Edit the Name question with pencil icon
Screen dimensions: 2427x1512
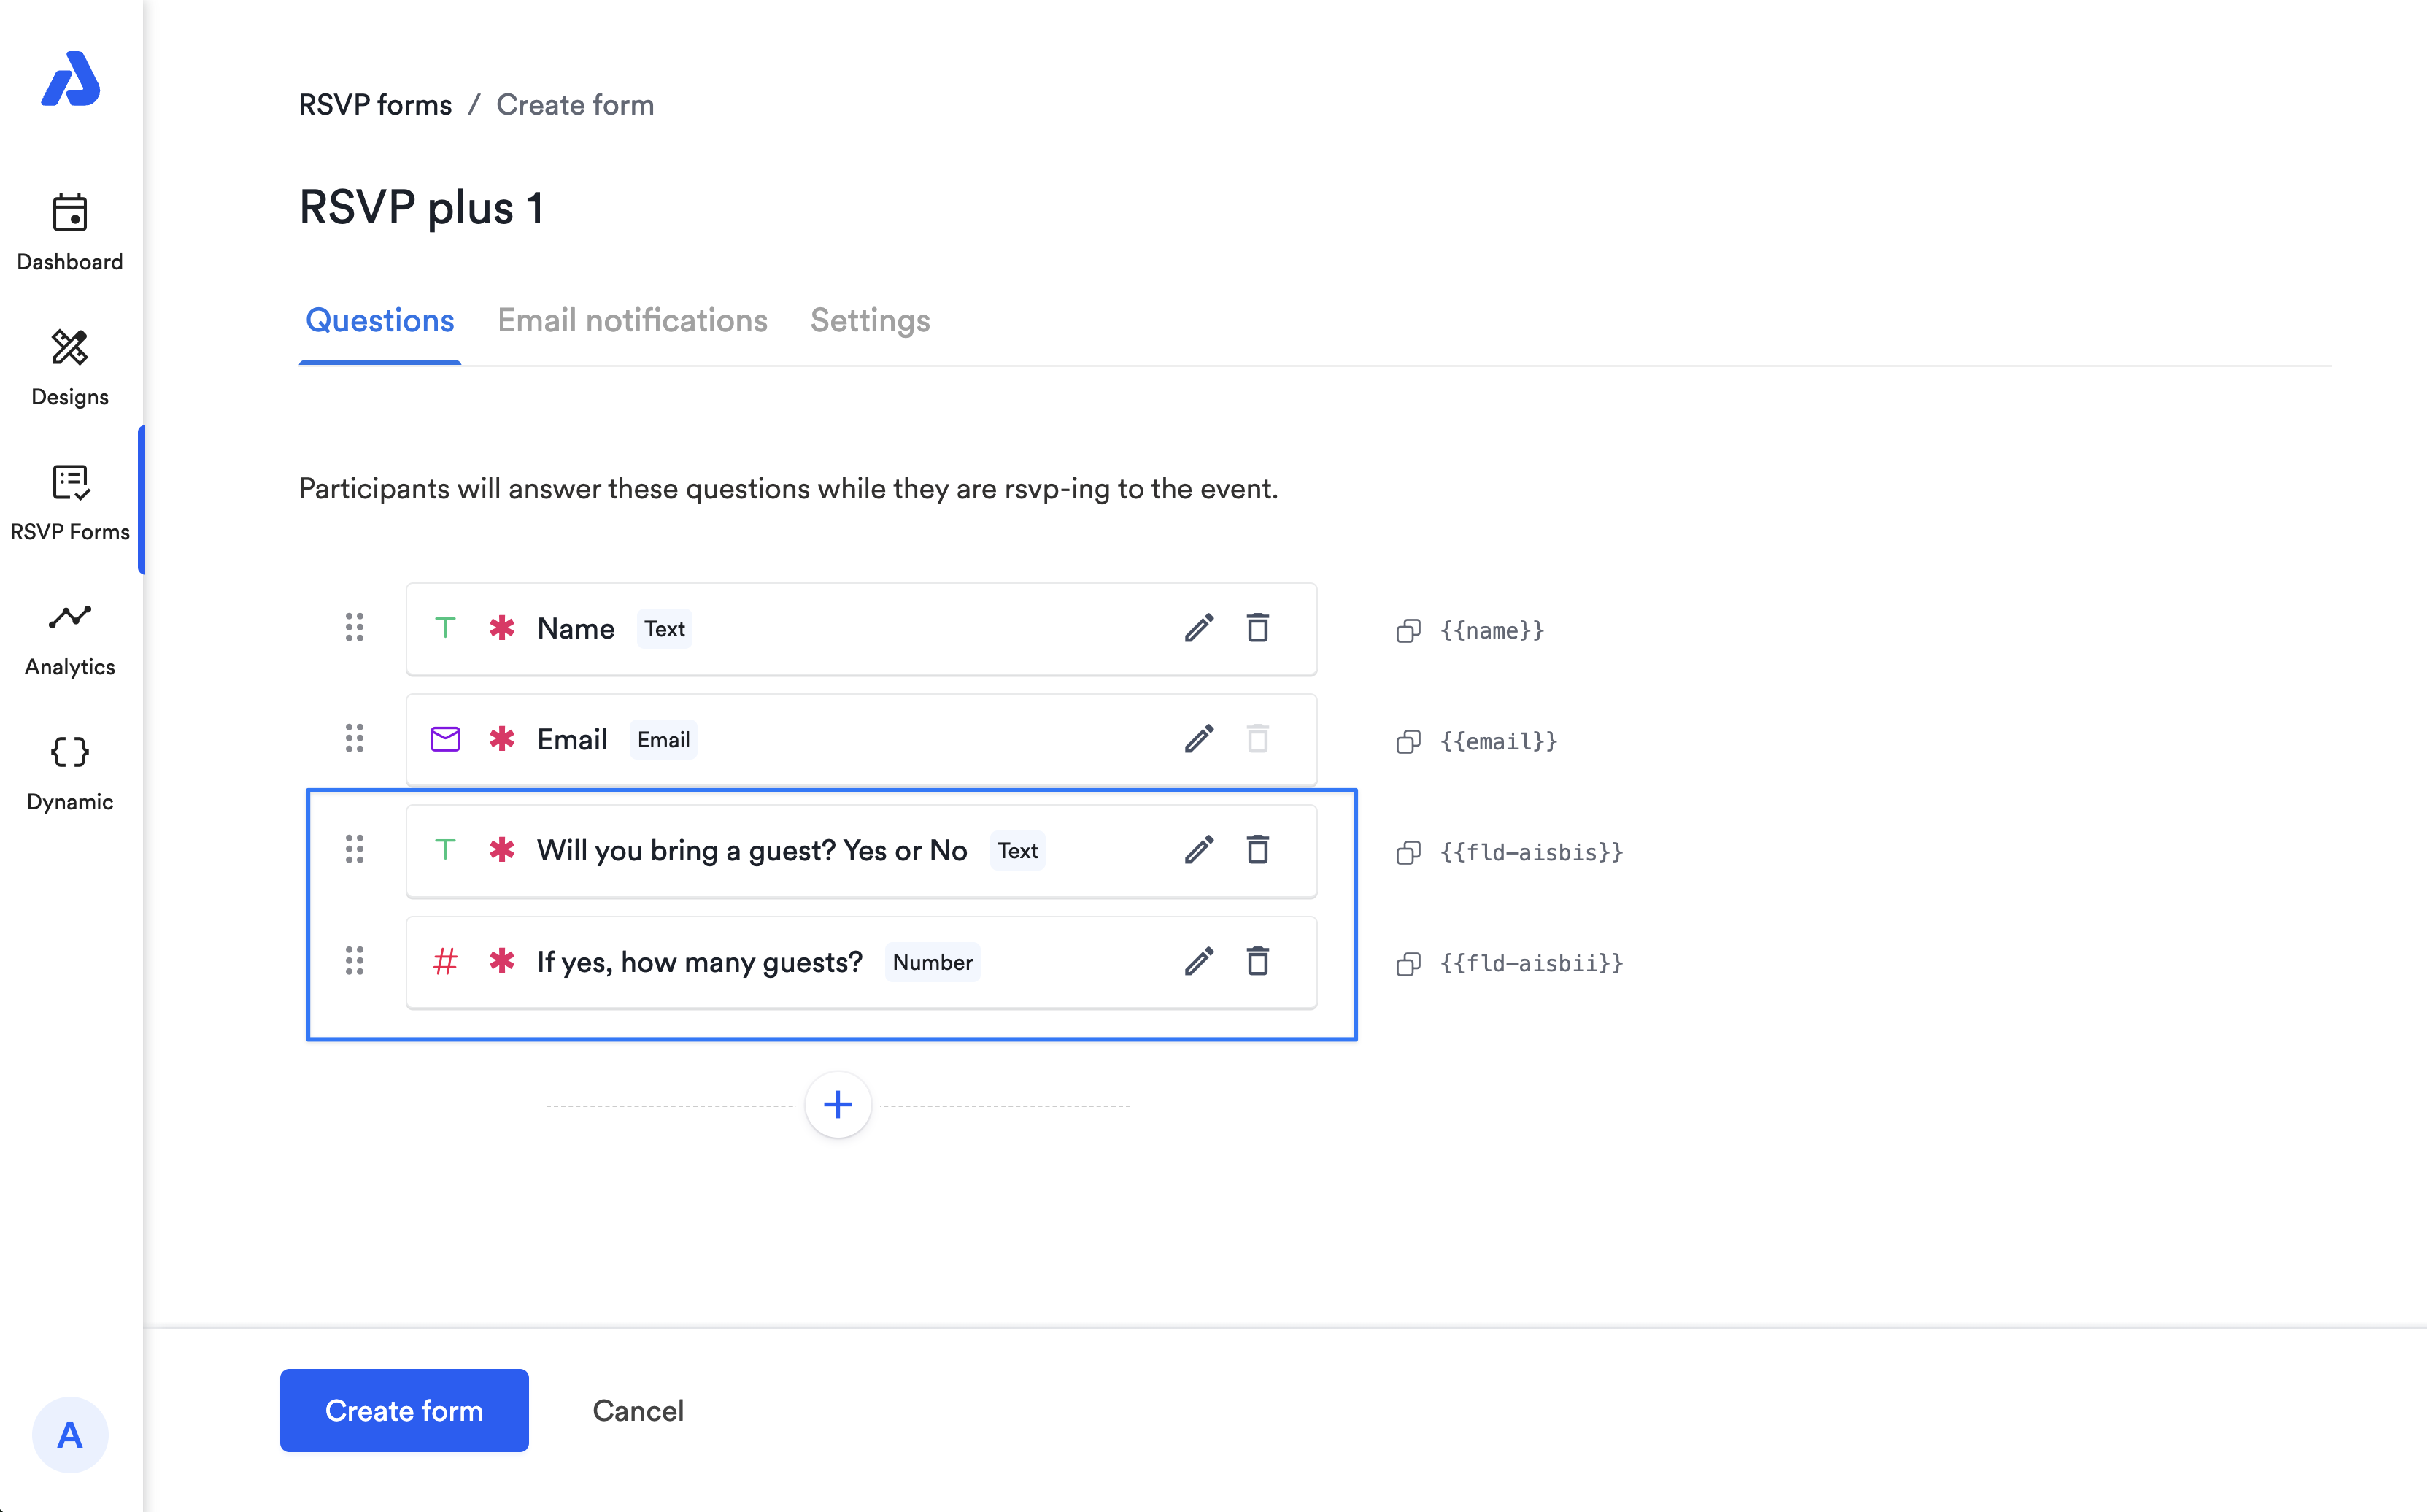(x=1199, y=628)
